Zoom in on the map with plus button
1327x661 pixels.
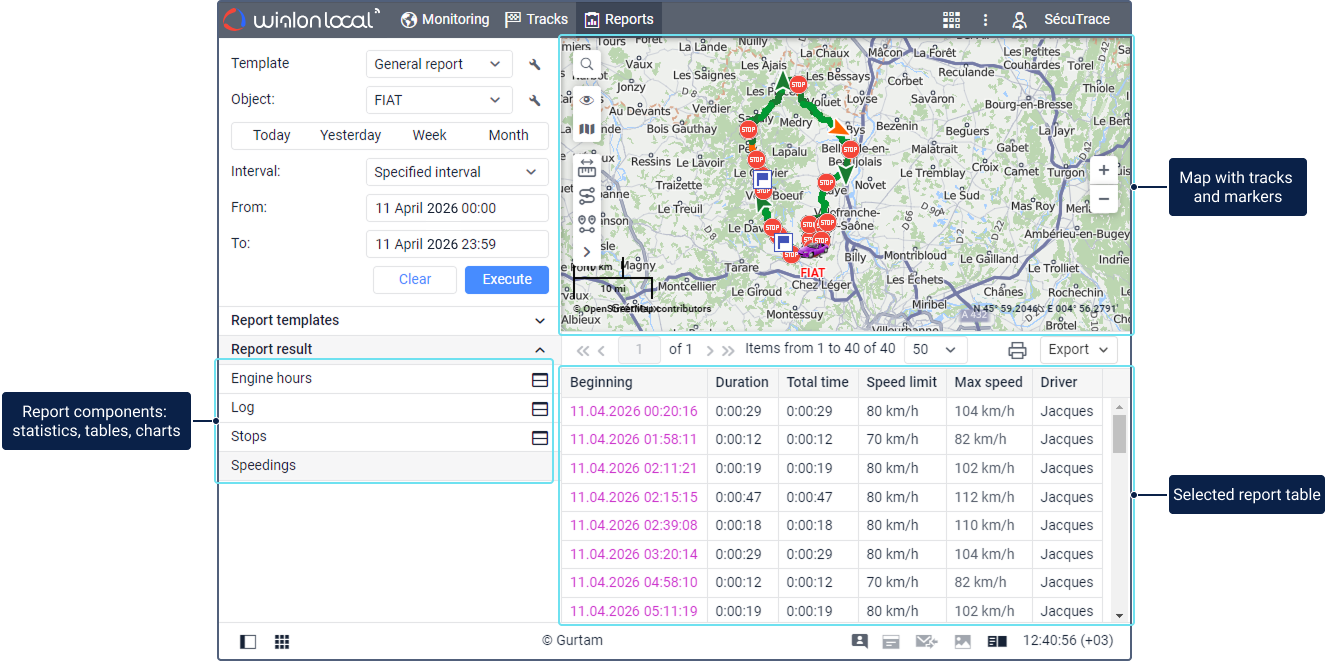tap(1104, 170)
